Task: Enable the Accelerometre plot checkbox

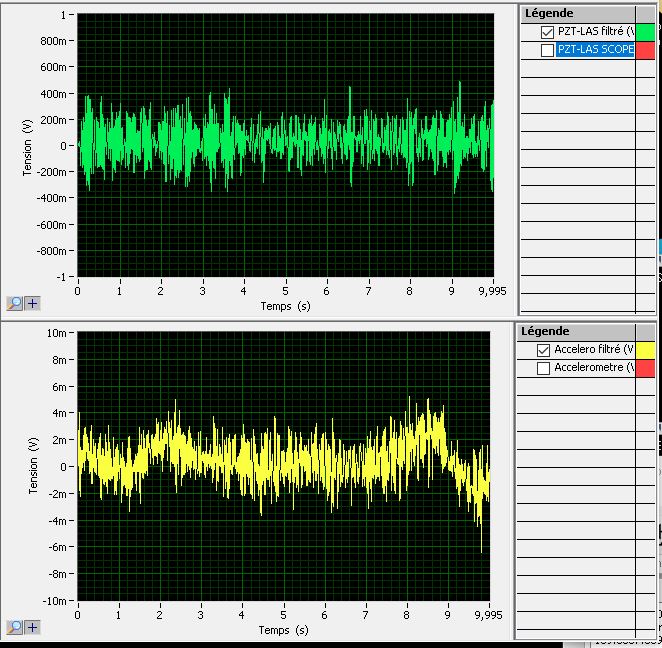Action: [x=544, y=368]
